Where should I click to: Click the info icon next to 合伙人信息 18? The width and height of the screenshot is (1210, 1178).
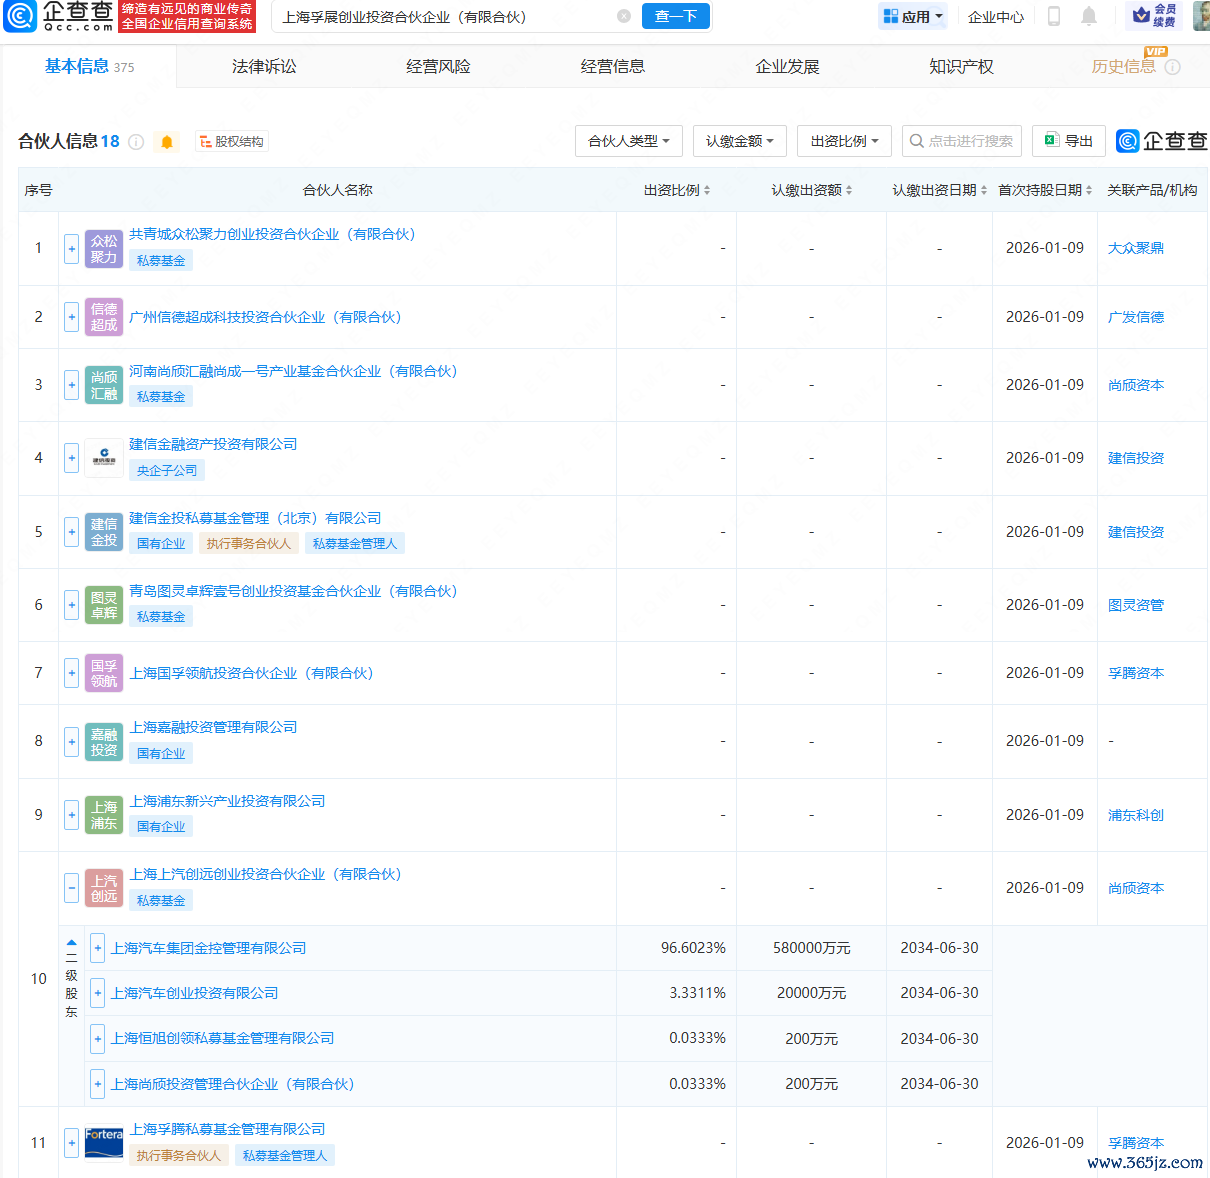[x=136, y=142]
